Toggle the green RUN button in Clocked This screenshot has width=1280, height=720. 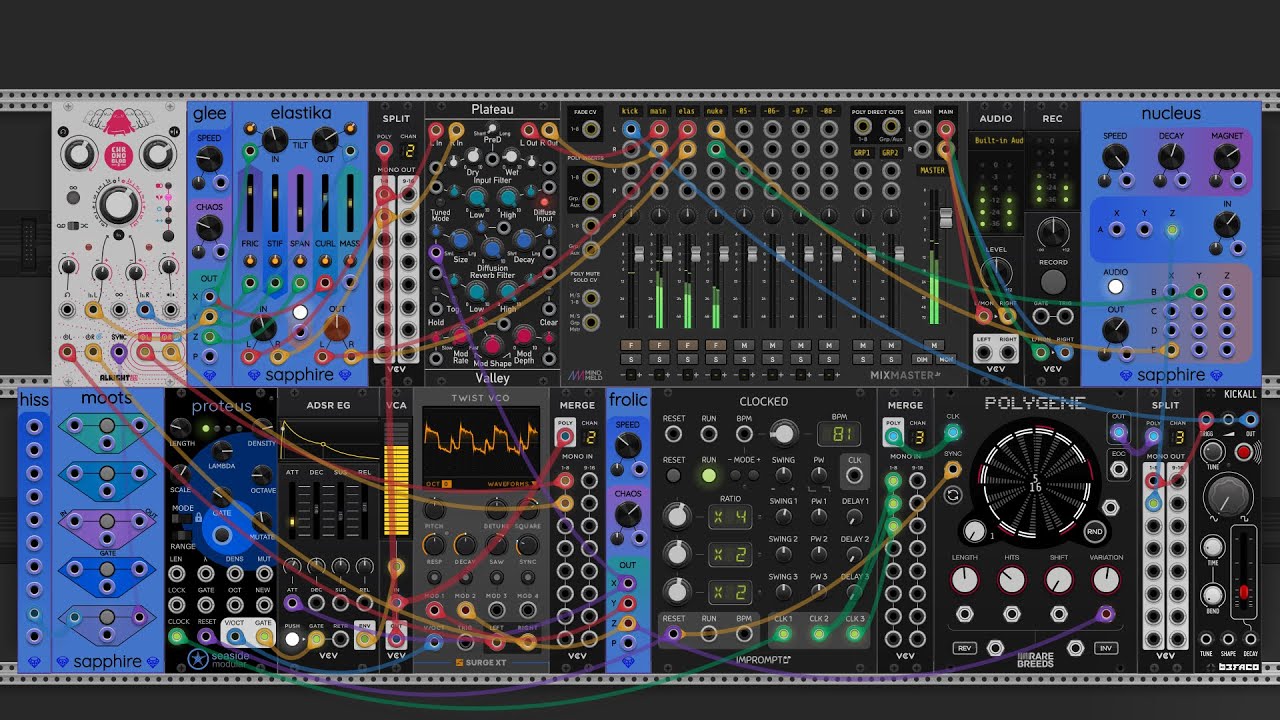(x=708, y=475)
